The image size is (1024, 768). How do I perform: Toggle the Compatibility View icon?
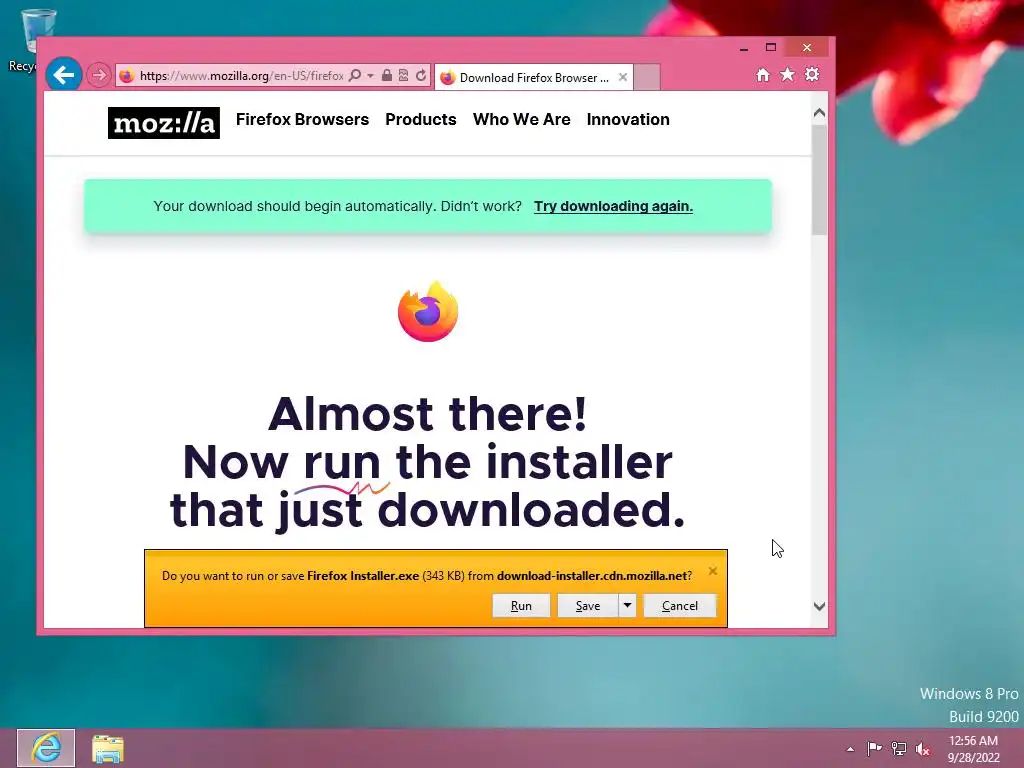click(404, 75)
